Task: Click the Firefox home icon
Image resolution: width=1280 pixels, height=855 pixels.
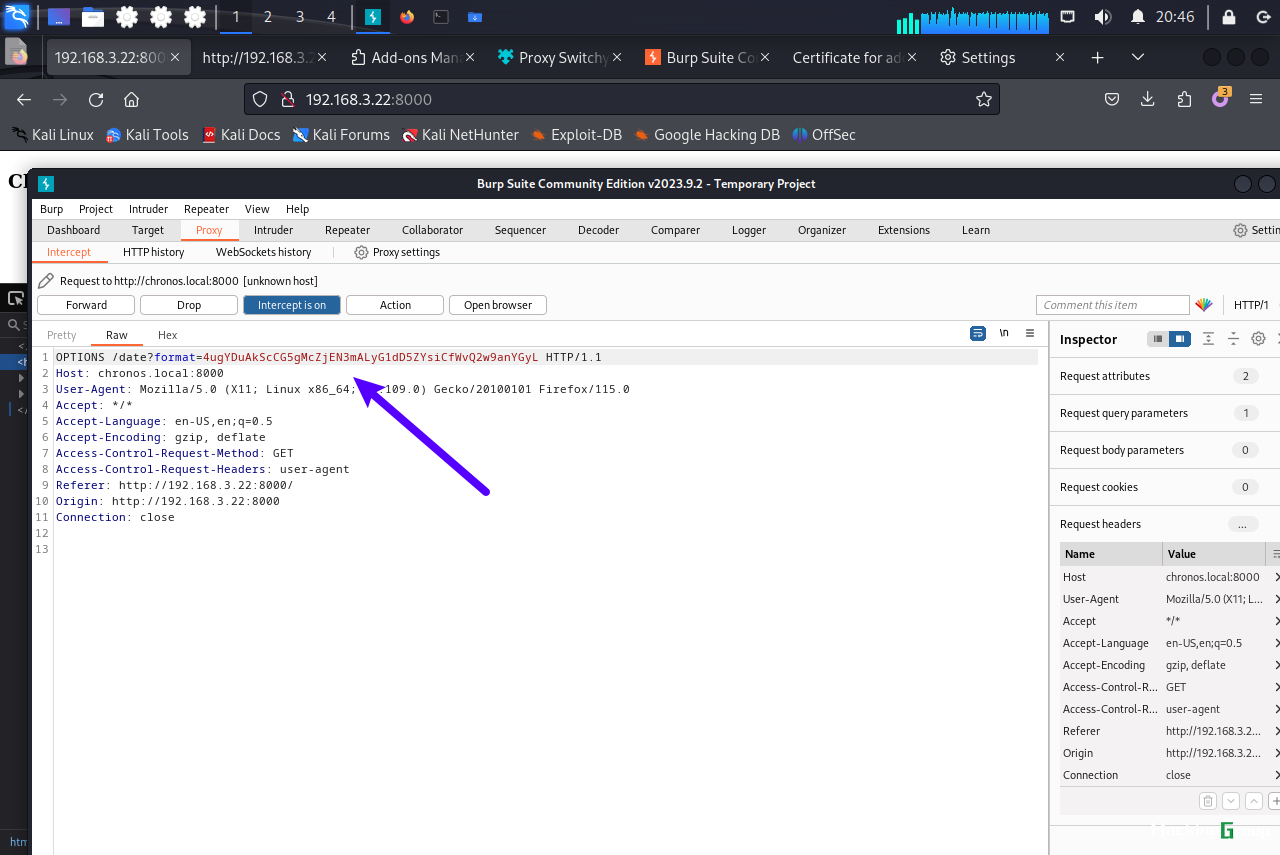Action: [x=131, y=99]
